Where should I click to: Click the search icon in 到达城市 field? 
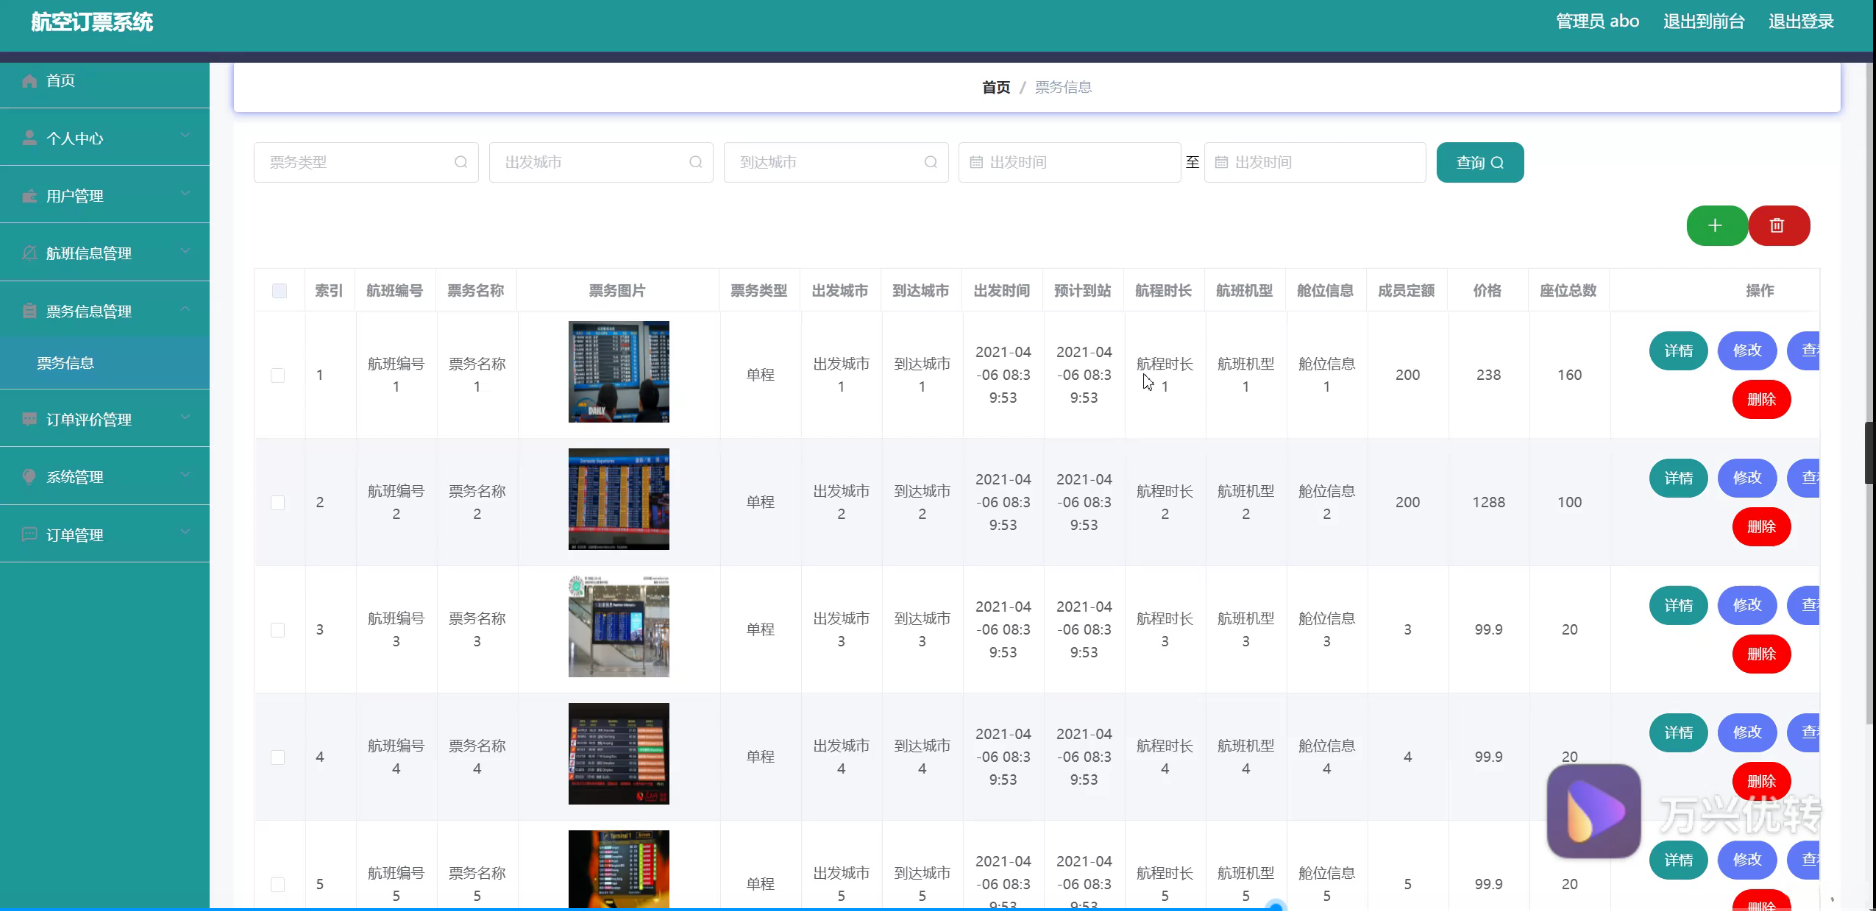click(x=930, y=162)
